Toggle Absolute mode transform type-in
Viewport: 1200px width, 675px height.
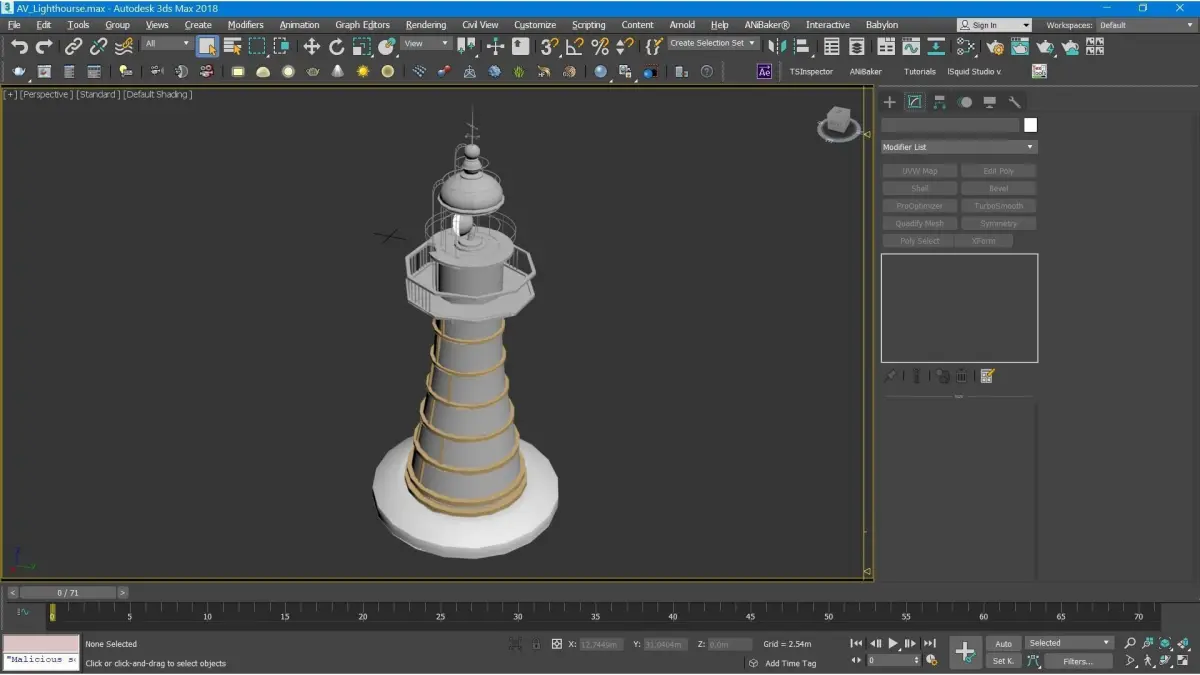pyautogui.click(x=557, y=644)
